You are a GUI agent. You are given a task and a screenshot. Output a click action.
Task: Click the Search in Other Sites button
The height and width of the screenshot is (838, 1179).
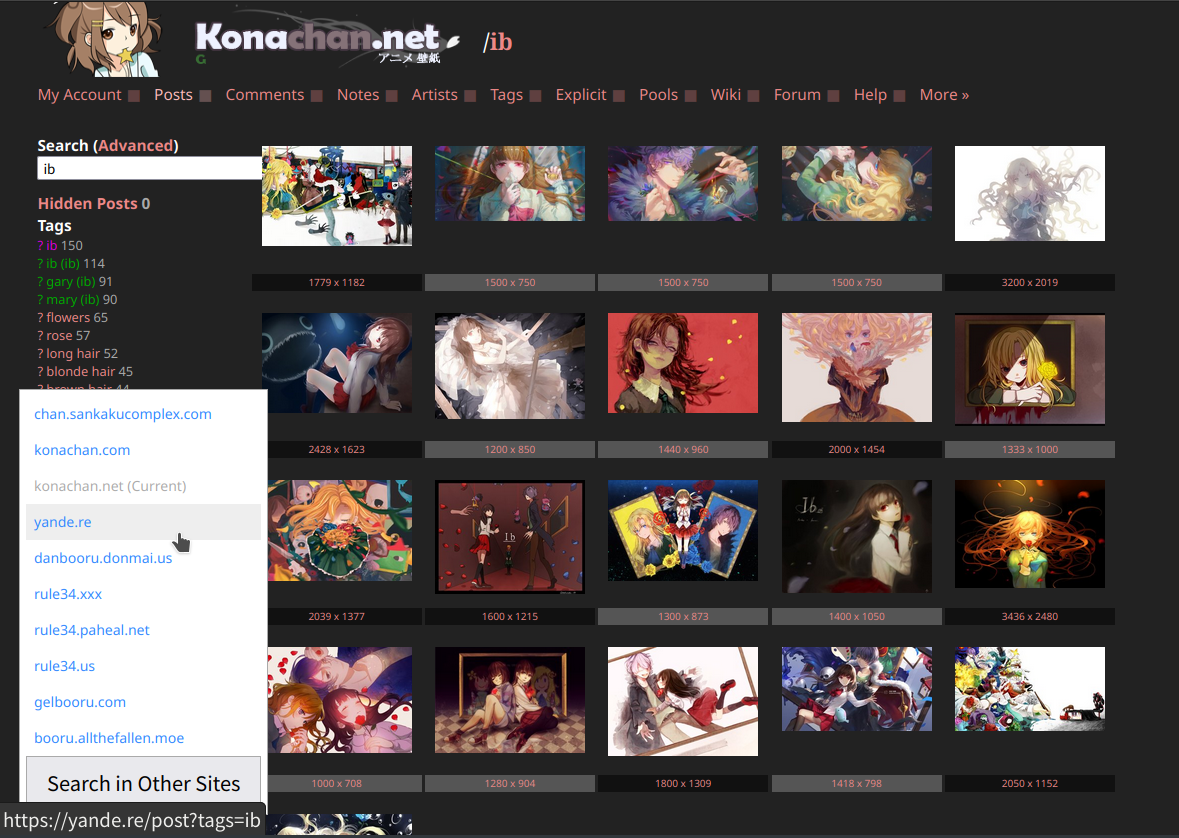click(144, 783)
